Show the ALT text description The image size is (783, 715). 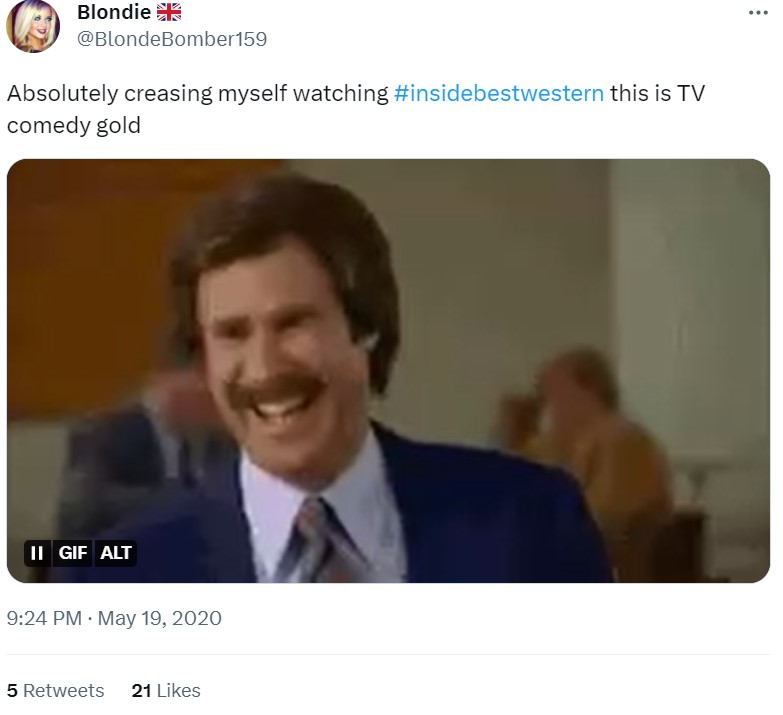[116, 552]
